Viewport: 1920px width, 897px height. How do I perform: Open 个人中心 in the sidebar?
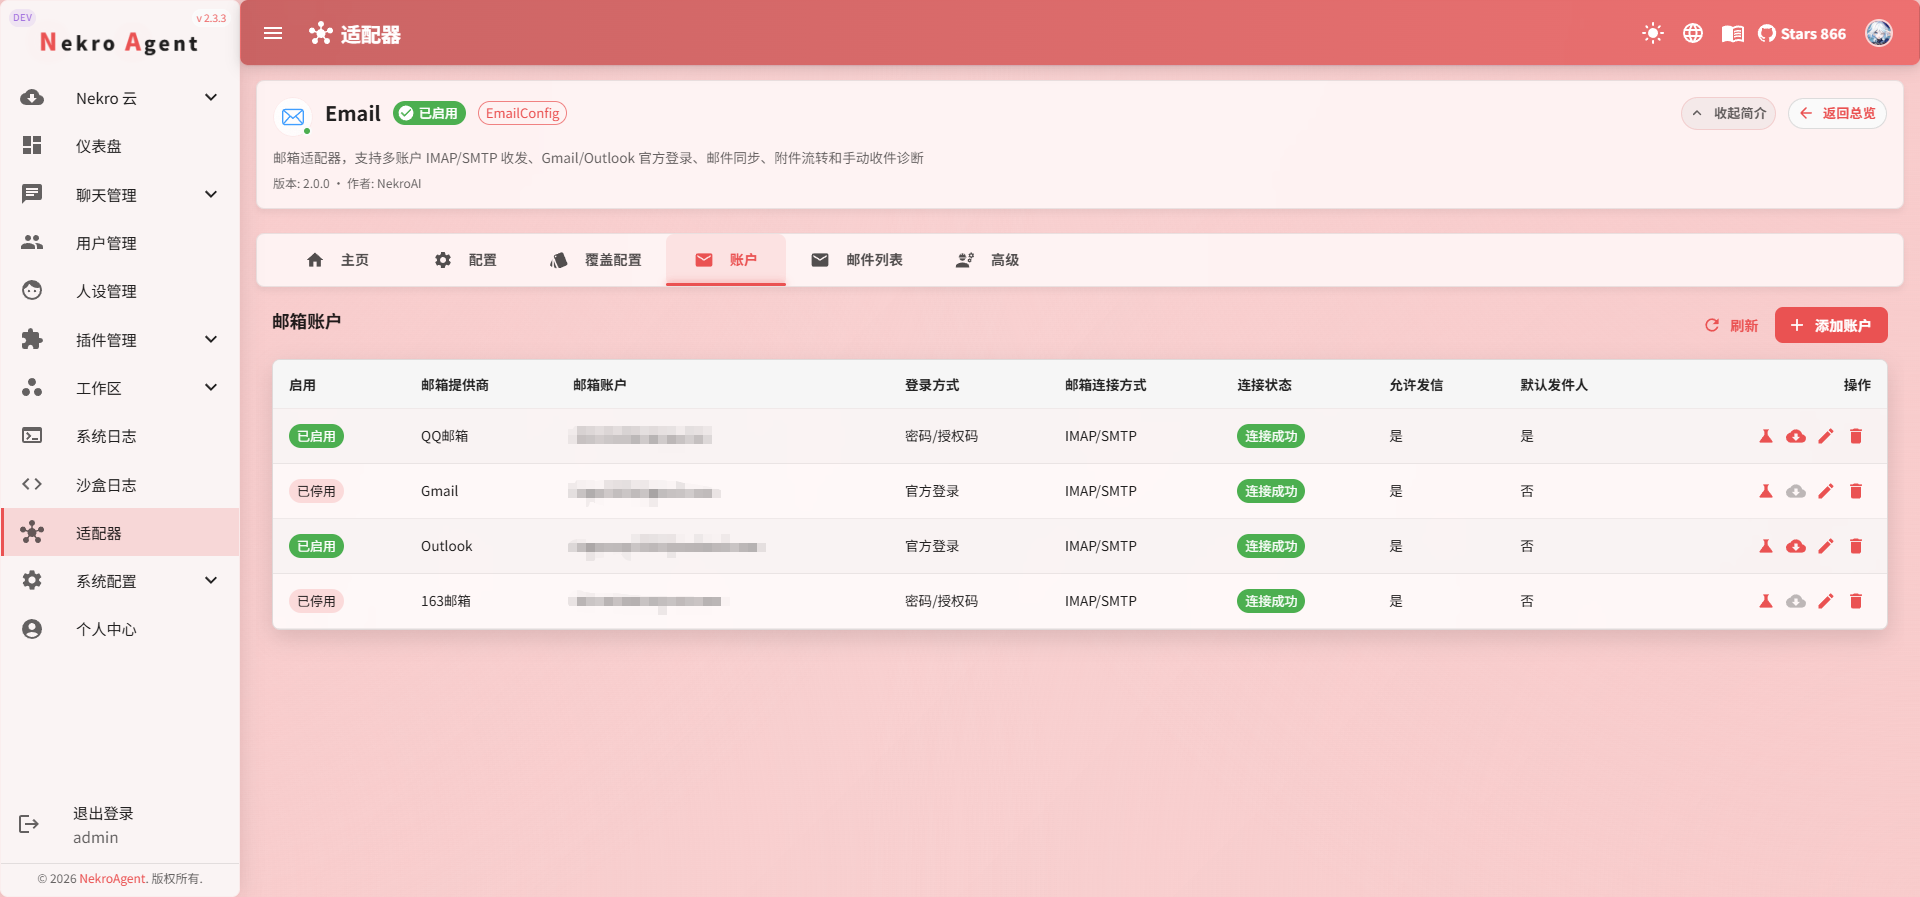120,629
